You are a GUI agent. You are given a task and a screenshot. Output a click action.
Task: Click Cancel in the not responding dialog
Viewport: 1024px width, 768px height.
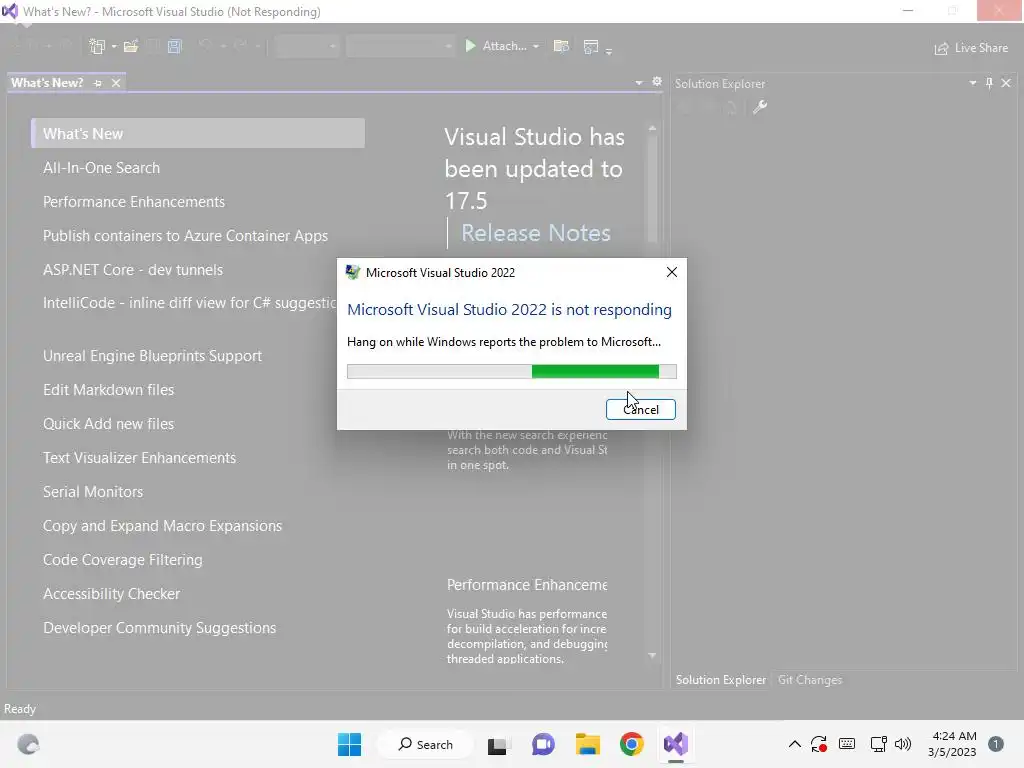point(641,409)
